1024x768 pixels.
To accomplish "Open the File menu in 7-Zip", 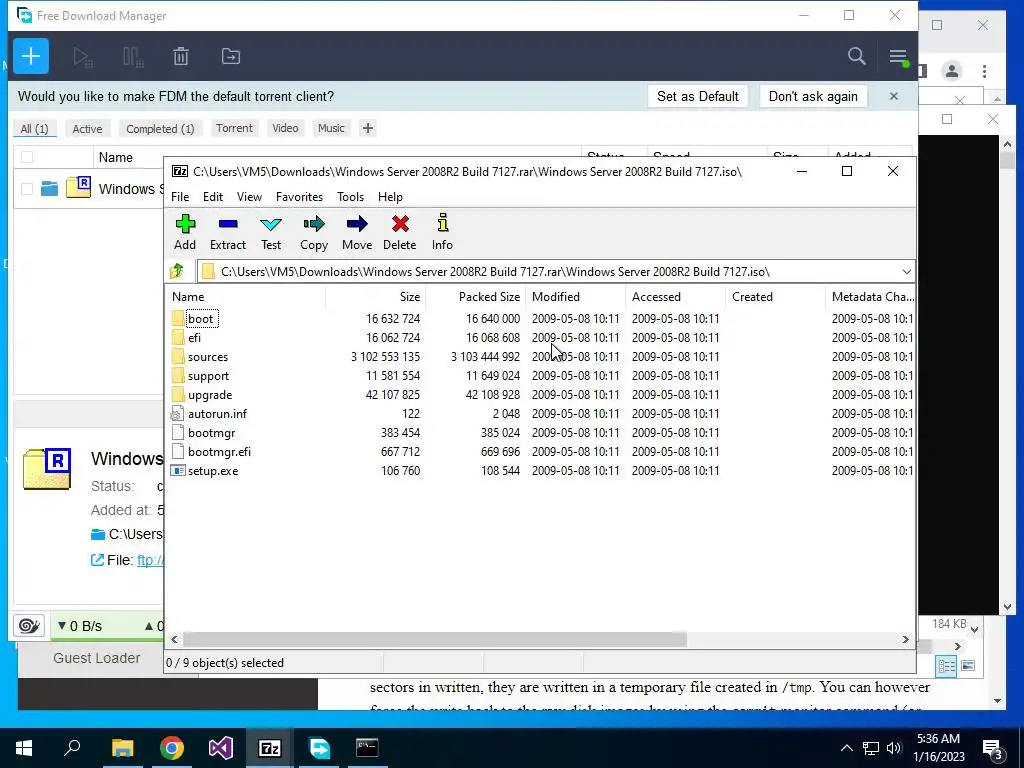I will pyautogui.click(x=180, y=197).
